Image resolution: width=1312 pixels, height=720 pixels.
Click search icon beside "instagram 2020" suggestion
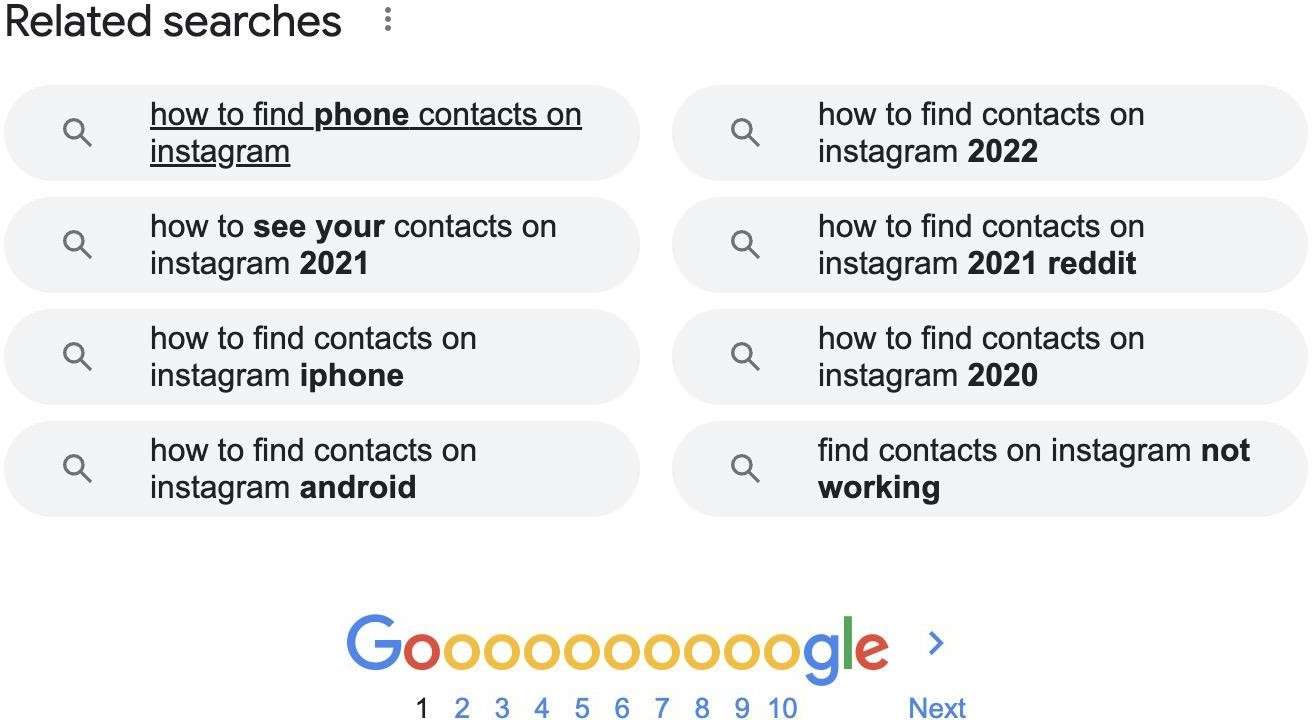745,356
